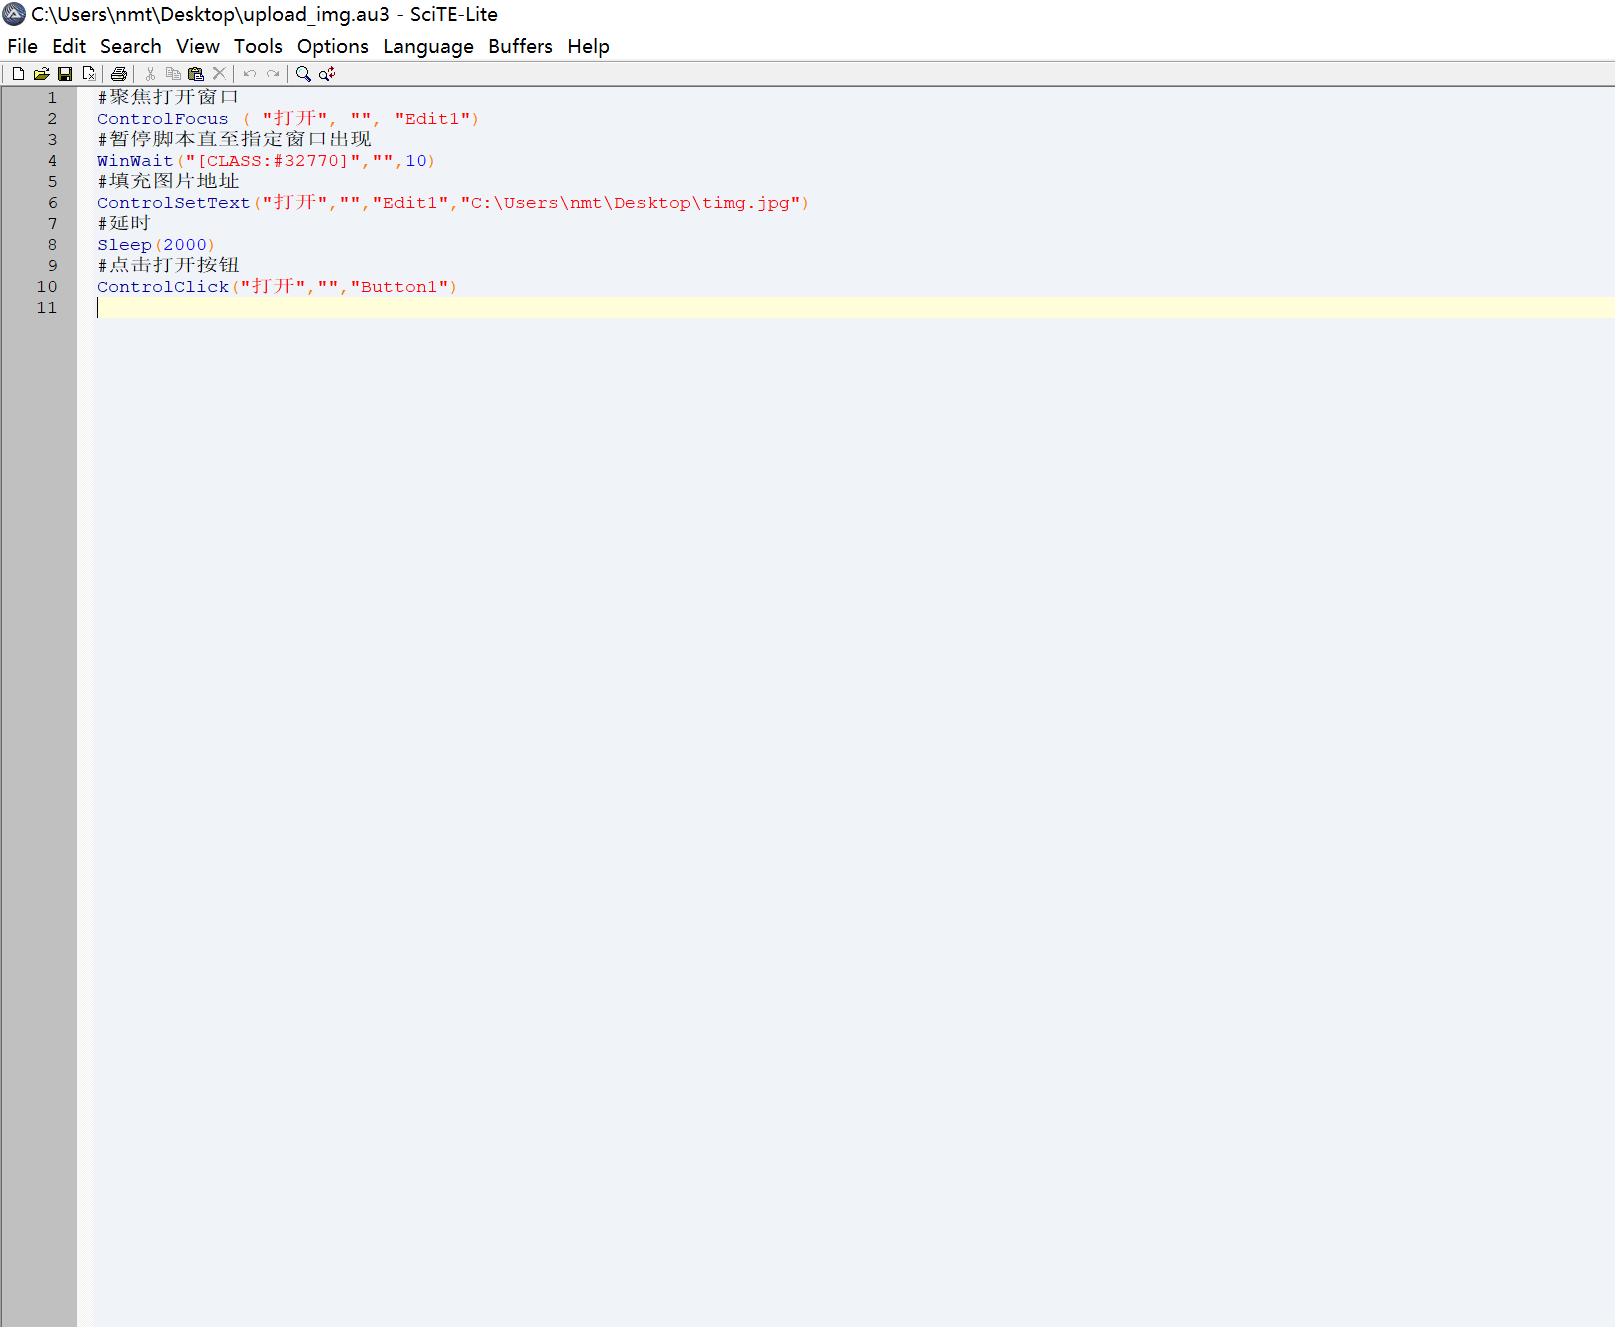Open the Language menu
1615x1327 pixels.
pyautogui.click(x=428, y=47)
